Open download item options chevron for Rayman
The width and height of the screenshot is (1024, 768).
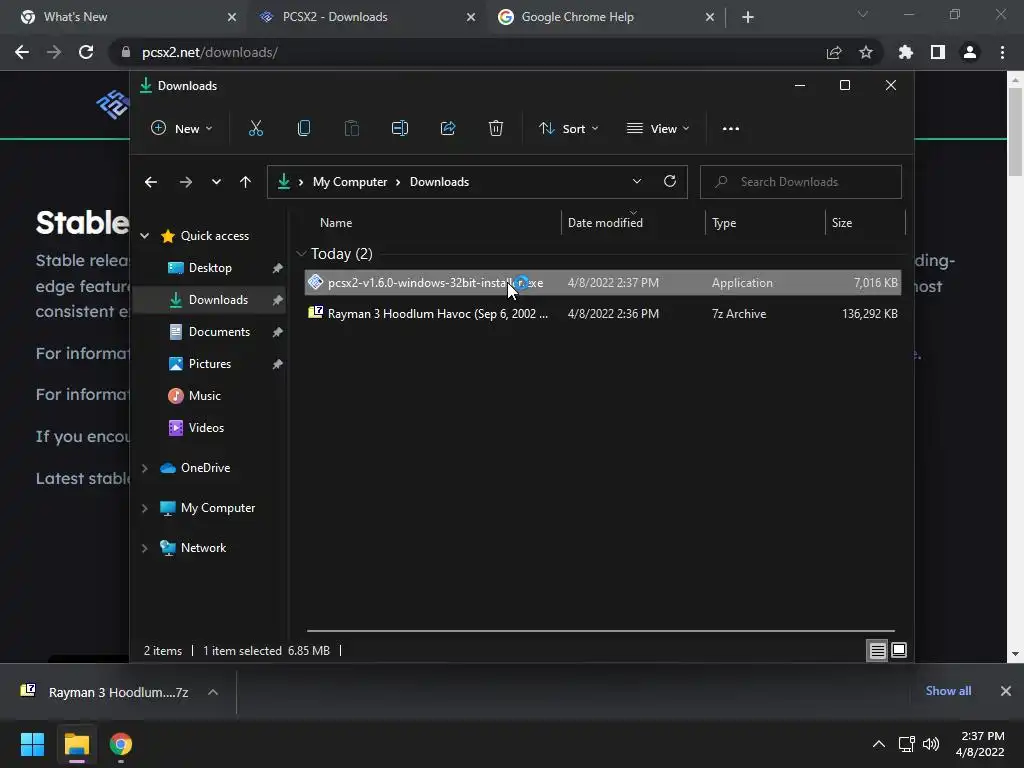[213, 692]
